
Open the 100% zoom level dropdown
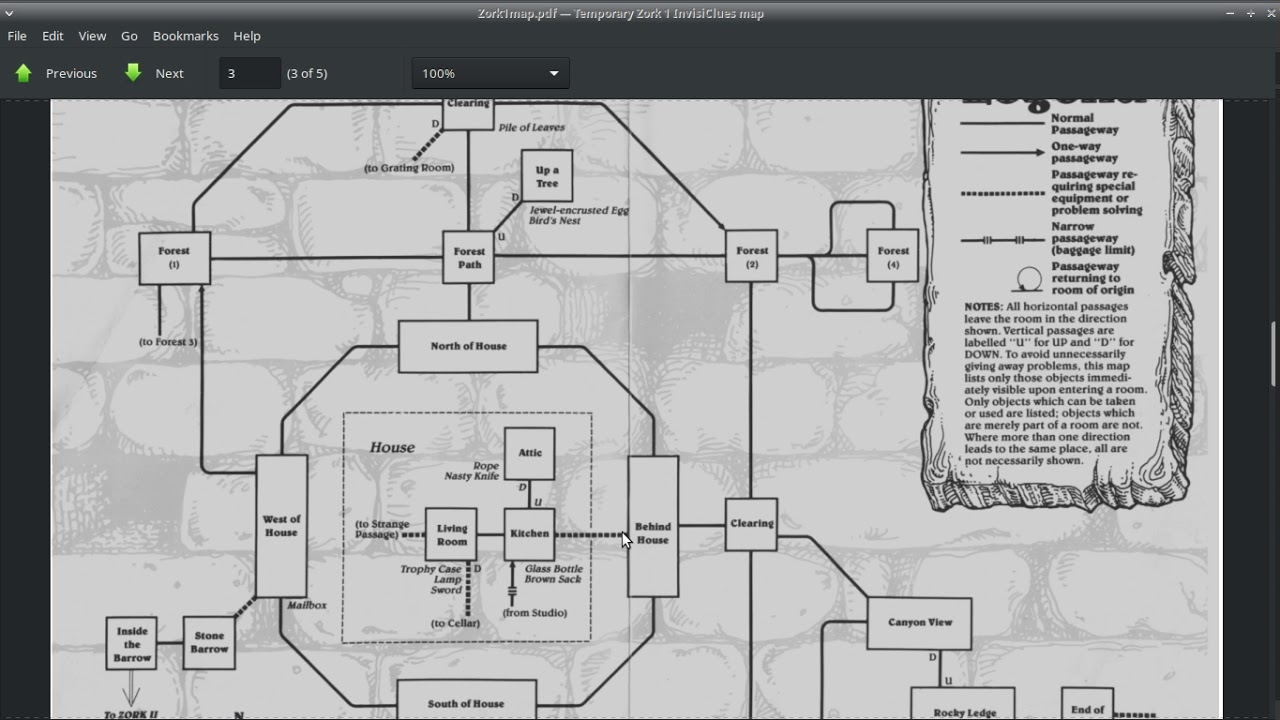[491, 73]
